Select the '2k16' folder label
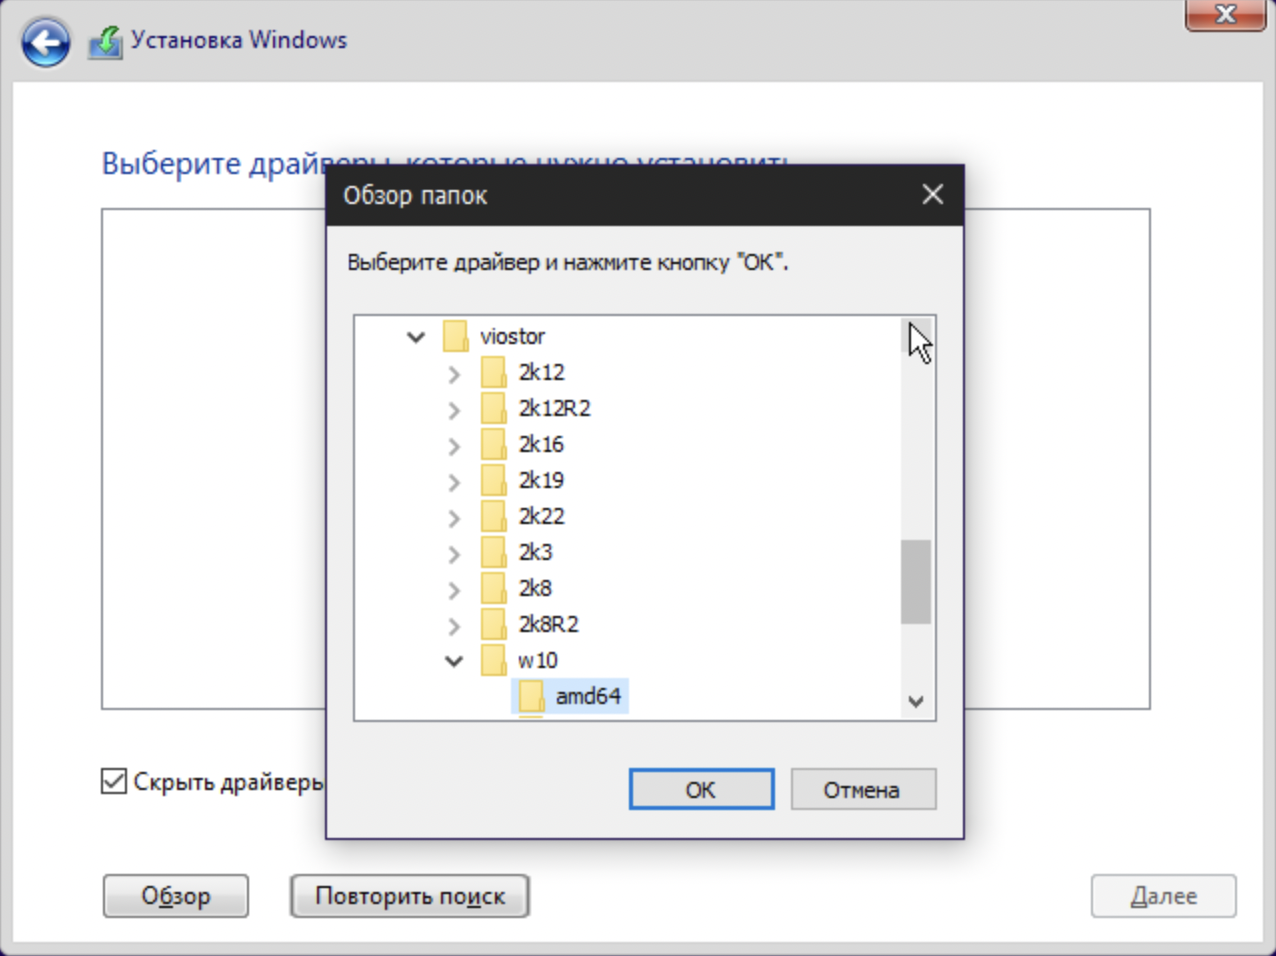 tap(541, 444)
